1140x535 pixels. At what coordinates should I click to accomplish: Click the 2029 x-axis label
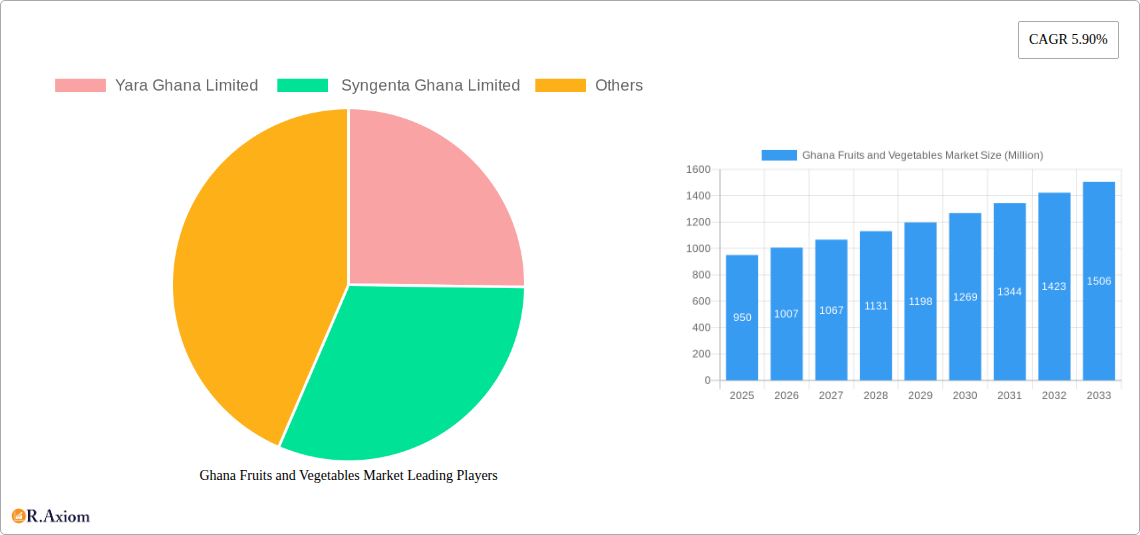tap(920, 395)
